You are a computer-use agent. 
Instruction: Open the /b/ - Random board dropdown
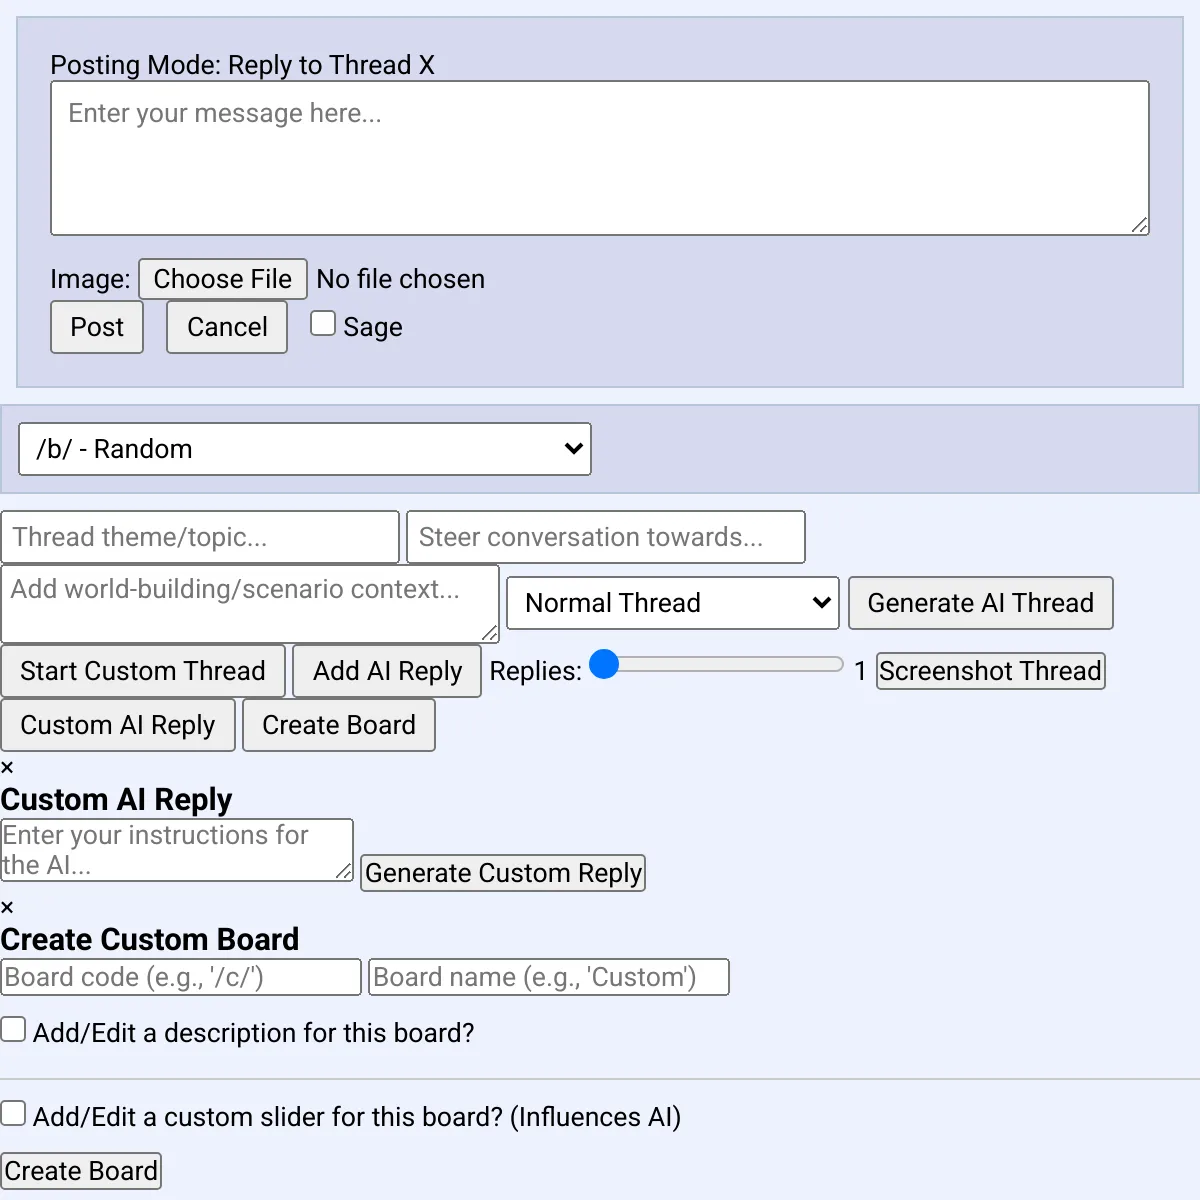click(x=305, y=449)
